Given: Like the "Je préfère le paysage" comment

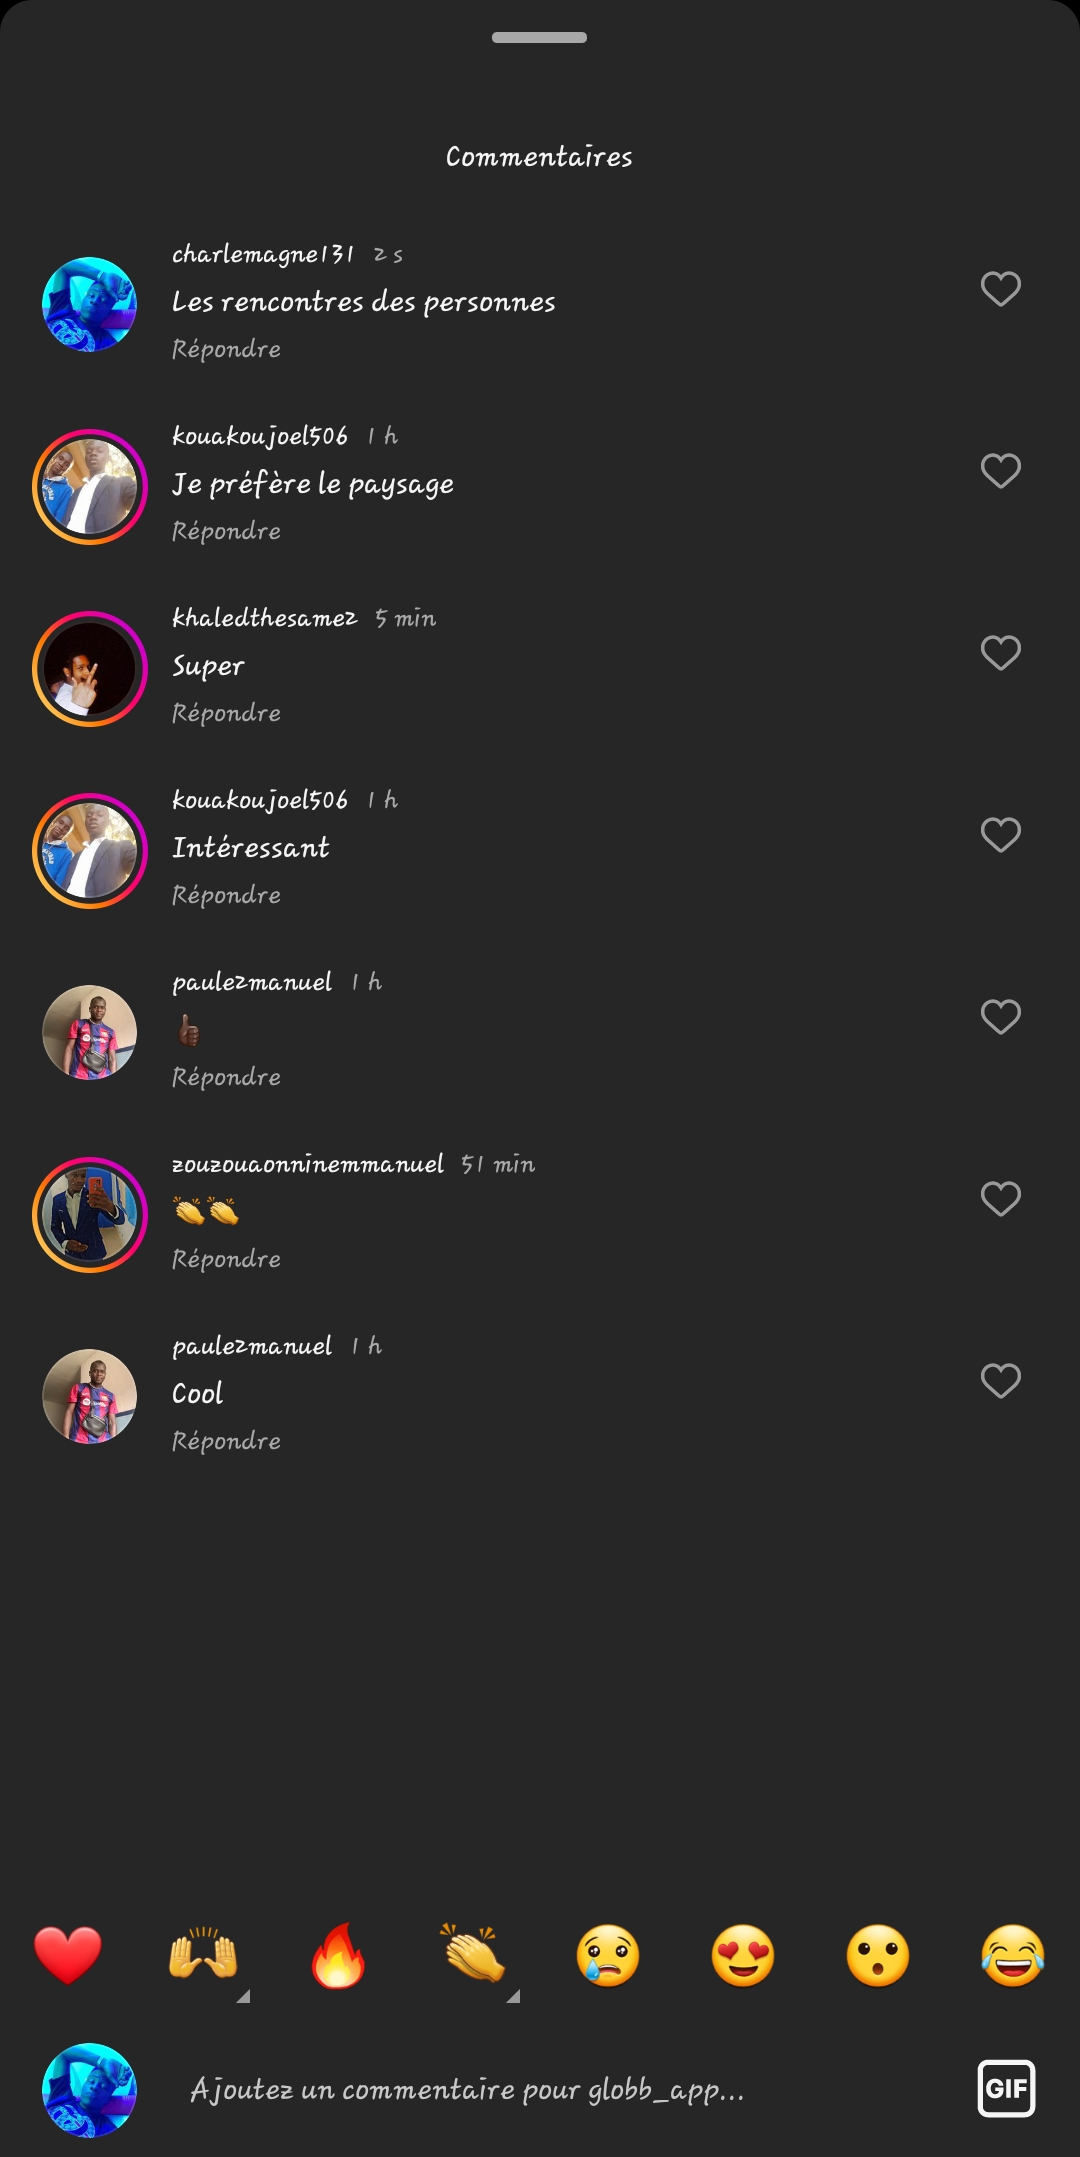Looking at the screenshot, I should (1000, 471).
